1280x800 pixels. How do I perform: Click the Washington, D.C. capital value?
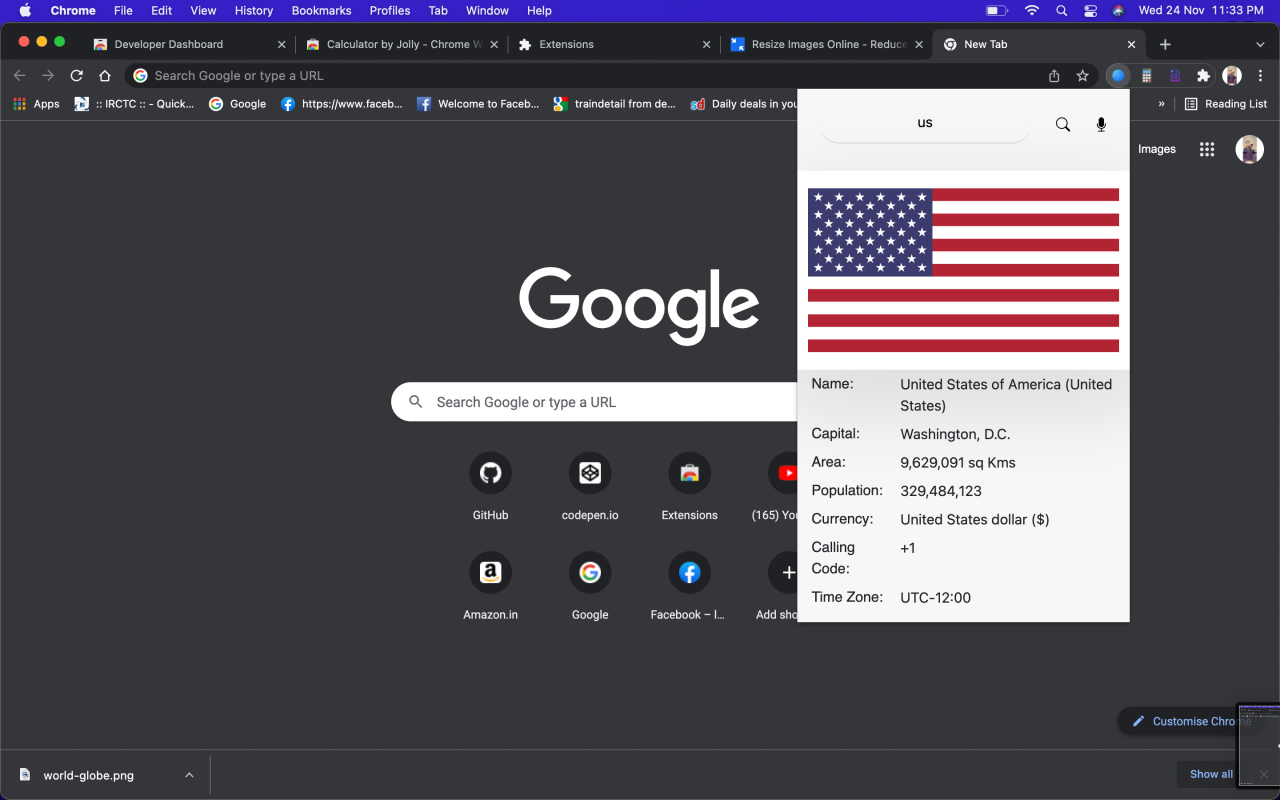point(955,434)
